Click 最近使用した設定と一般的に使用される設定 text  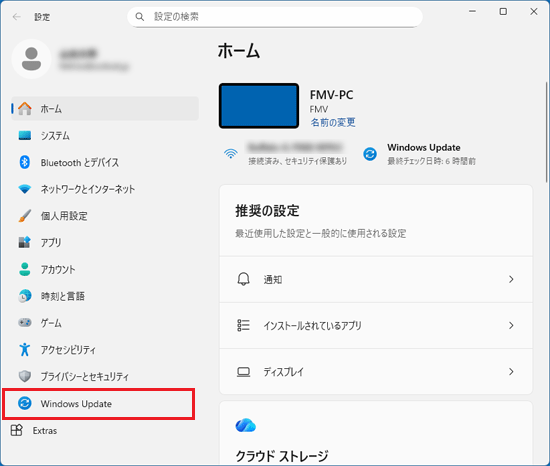(x=321, y=234)
